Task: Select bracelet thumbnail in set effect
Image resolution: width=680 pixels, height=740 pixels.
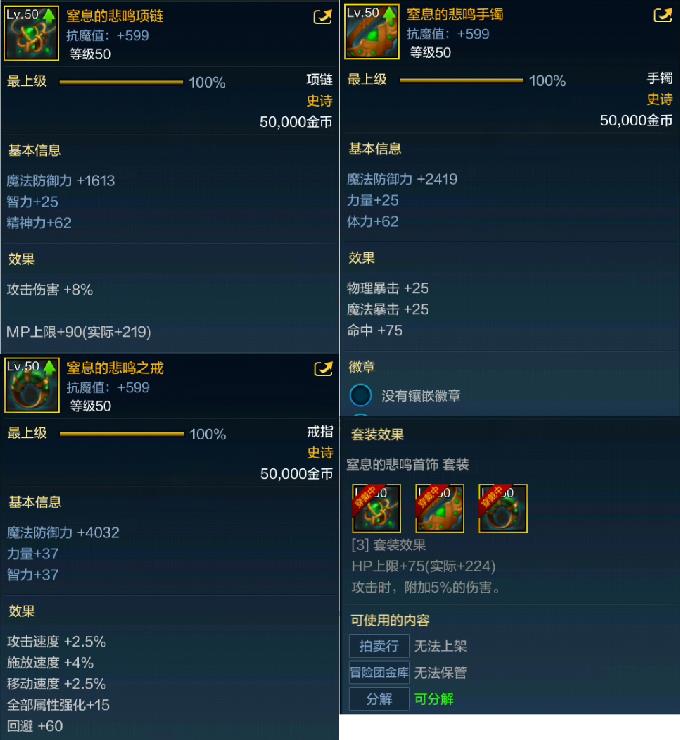Action: point(439,509)
